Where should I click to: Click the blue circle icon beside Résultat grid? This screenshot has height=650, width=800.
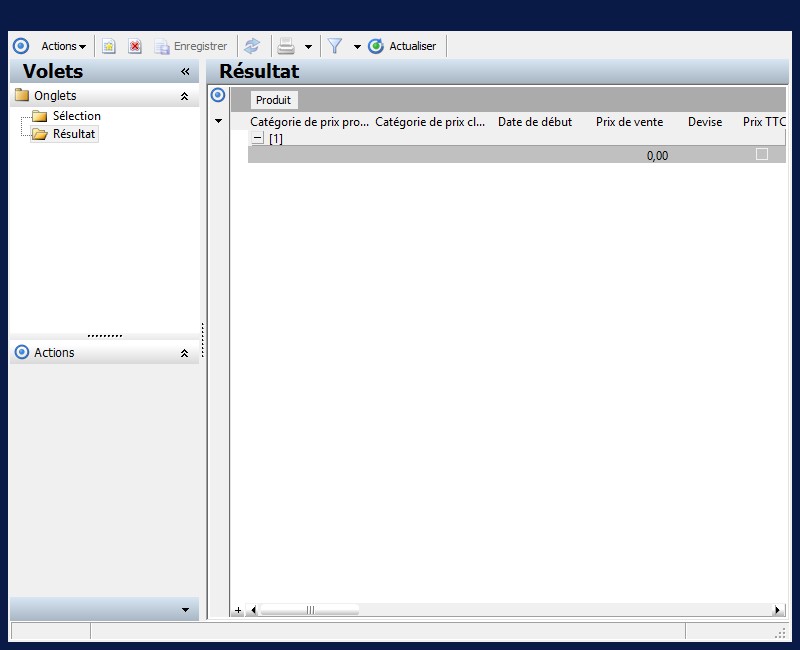(x=218, y=95)
